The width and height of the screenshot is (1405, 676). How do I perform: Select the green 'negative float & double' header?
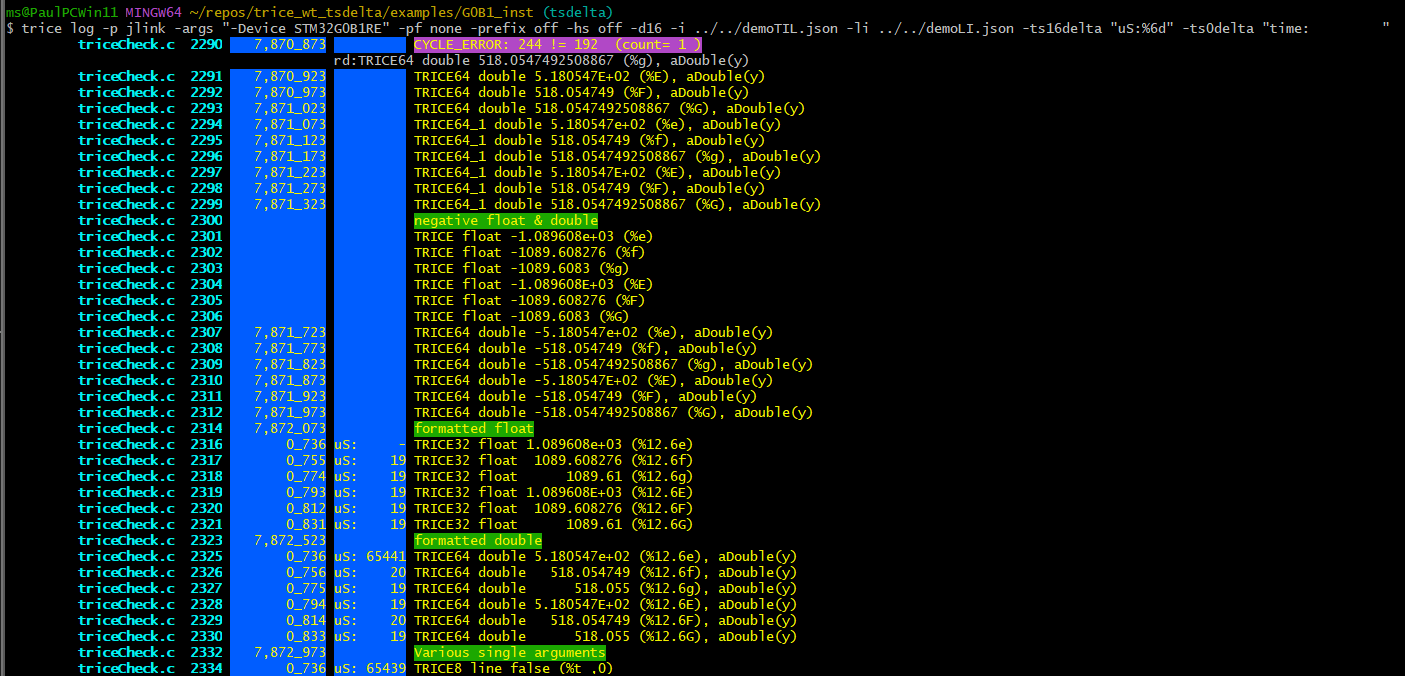tap(506, 220)
